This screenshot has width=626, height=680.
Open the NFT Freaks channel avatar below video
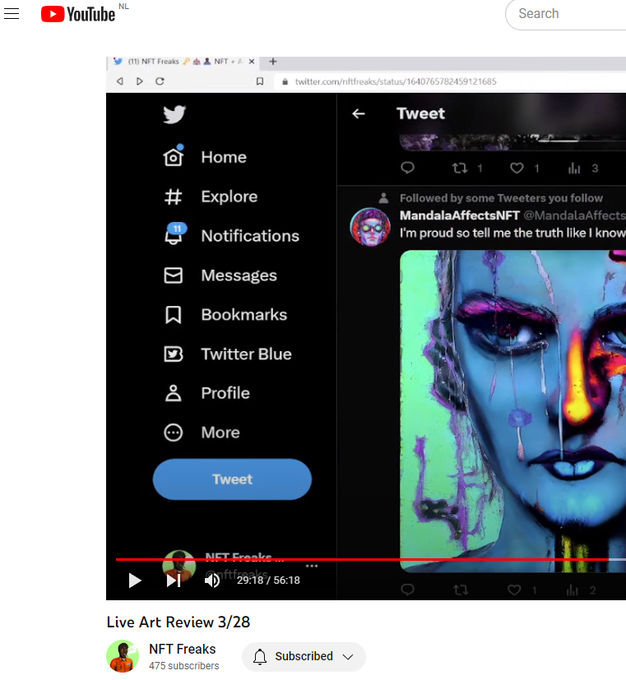pos(122,656)
